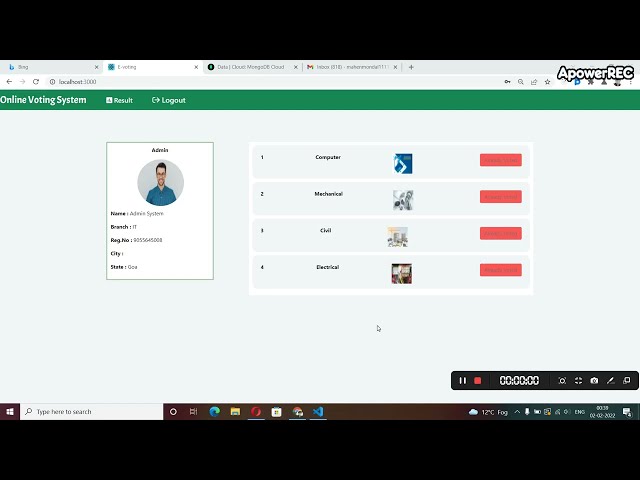
Task: Click the recorder fullscreen region icon
Action: click(578, 380)
